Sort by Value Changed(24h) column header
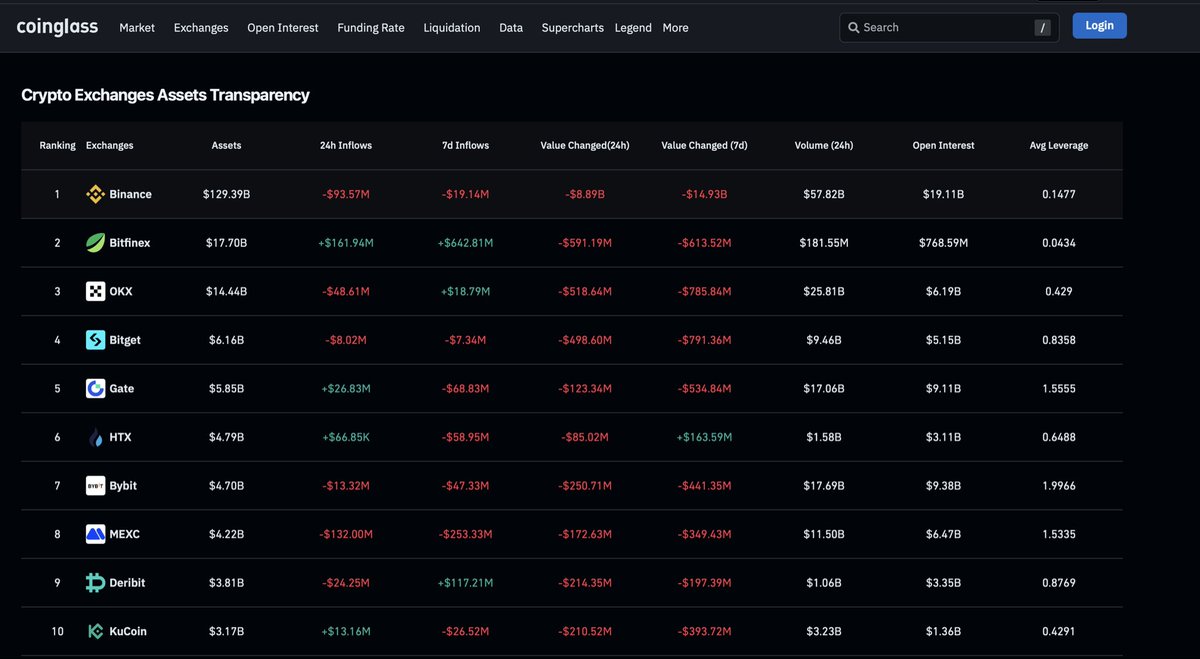The height and width of the screenshot is (659, 1200). click(585, 146)
